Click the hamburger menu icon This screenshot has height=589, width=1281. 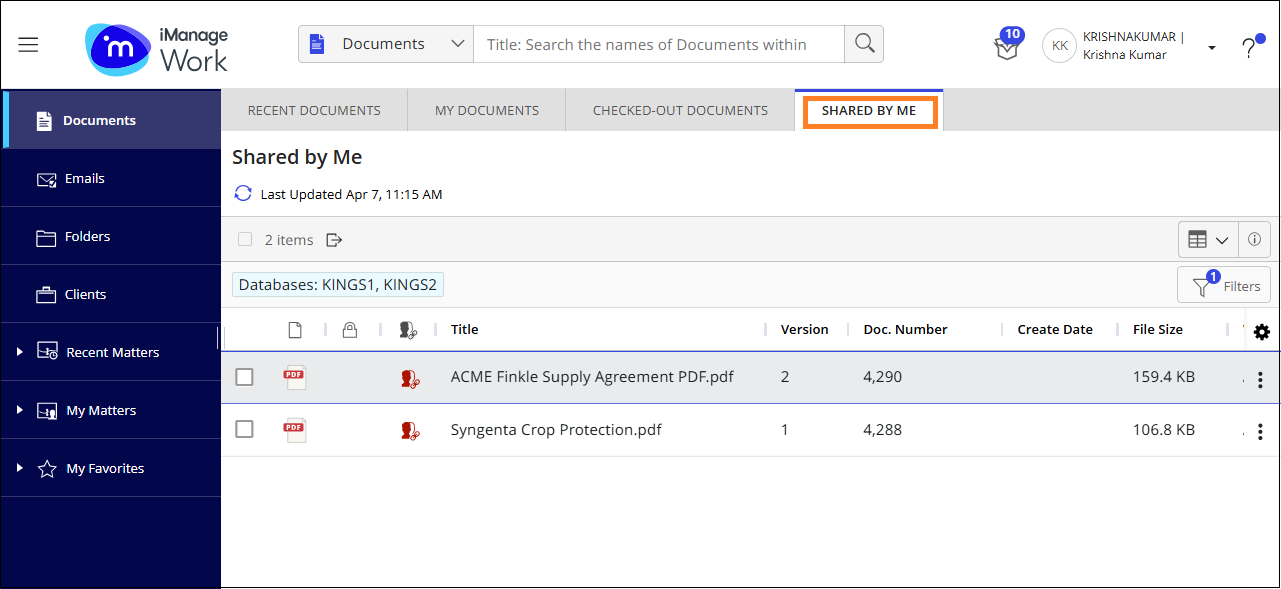point(28,45)
